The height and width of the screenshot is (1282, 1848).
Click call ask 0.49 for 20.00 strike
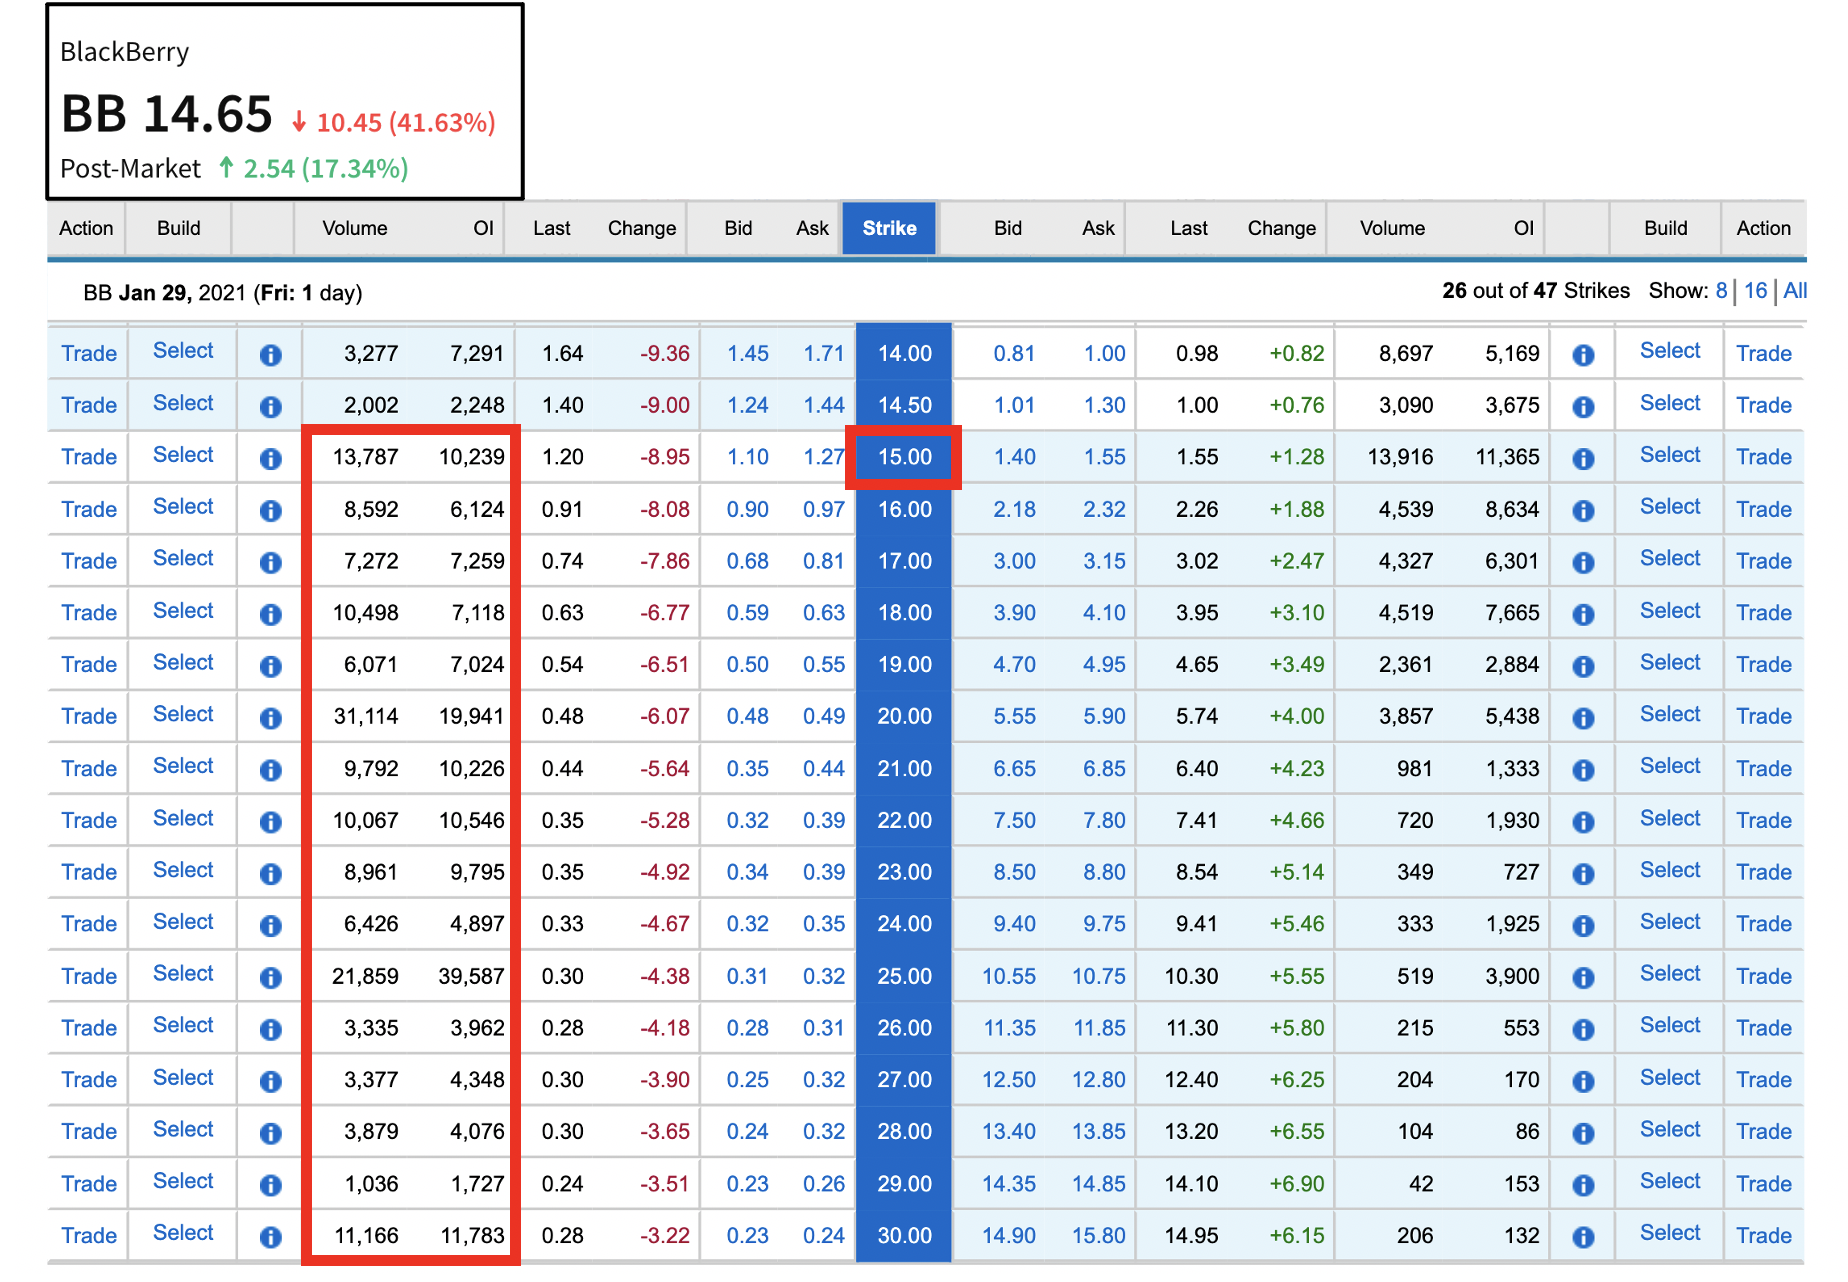(x=824, y=716)
